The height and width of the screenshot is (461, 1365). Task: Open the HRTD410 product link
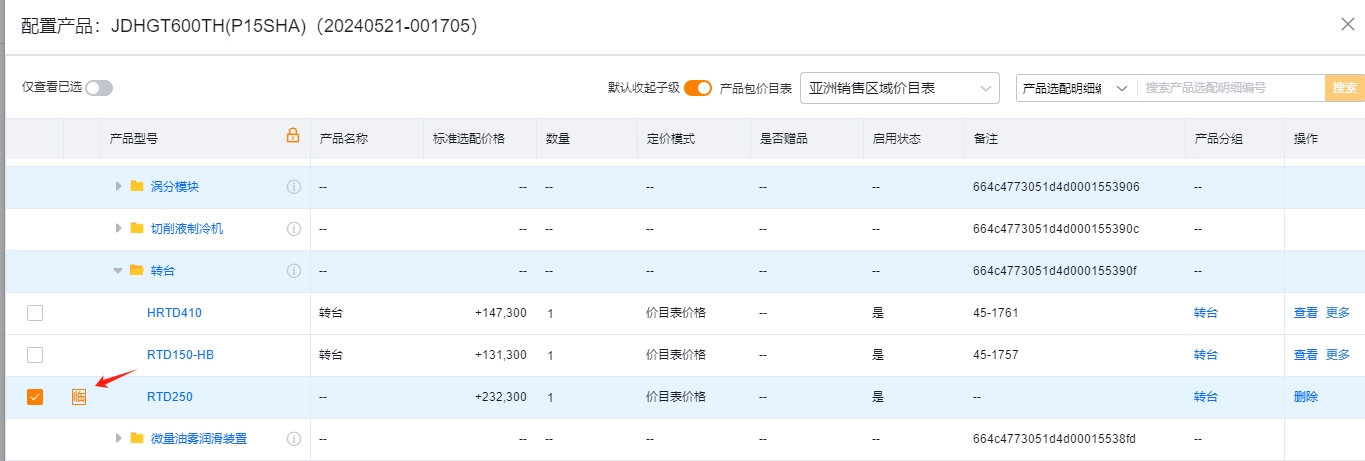174,313
